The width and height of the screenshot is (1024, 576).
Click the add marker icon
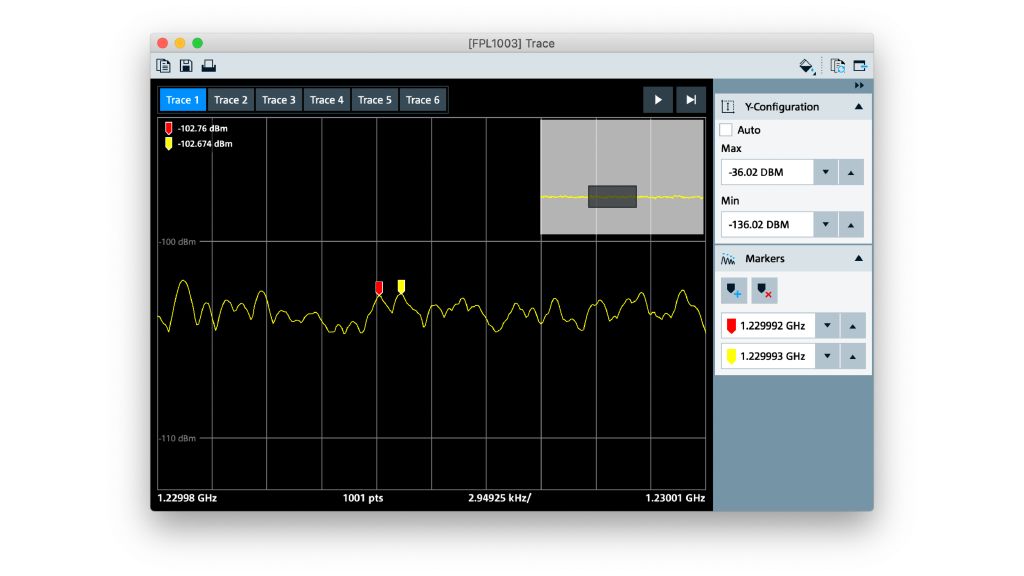click(x=734, y=291)
